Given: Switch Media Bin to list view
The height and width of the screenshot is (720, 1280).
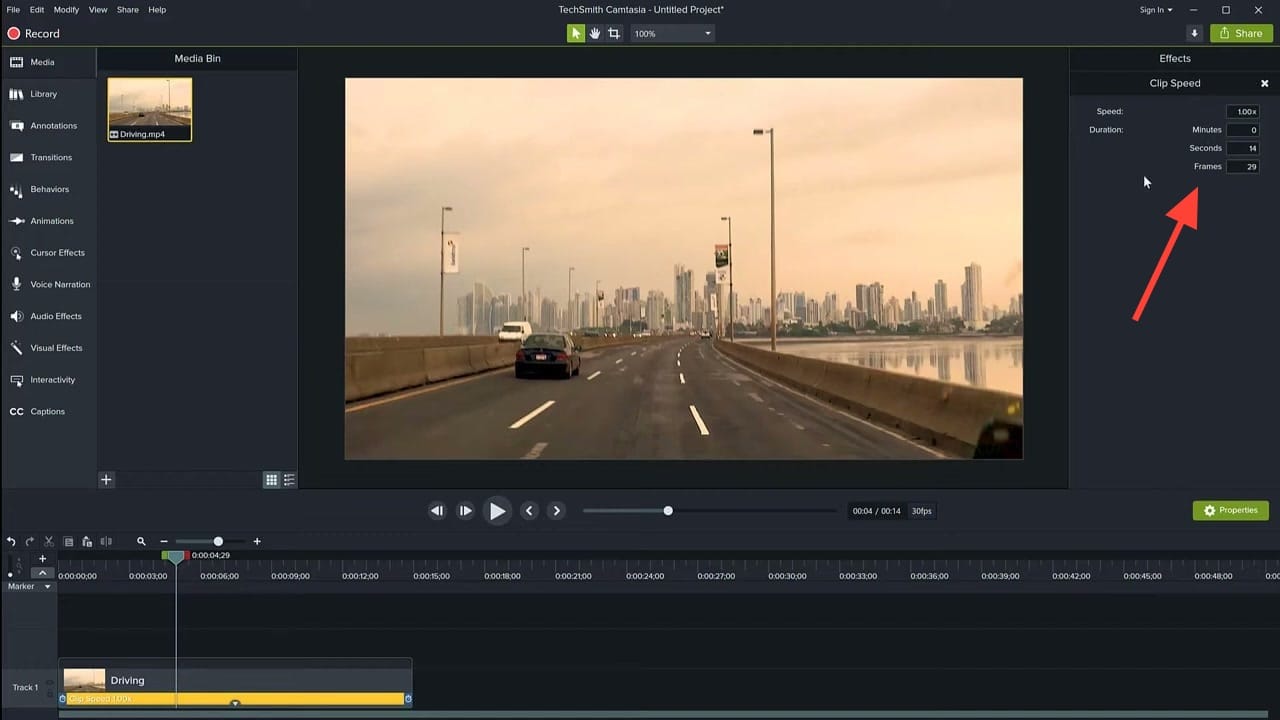Looking at the screenshot, I should click(289, 479).
